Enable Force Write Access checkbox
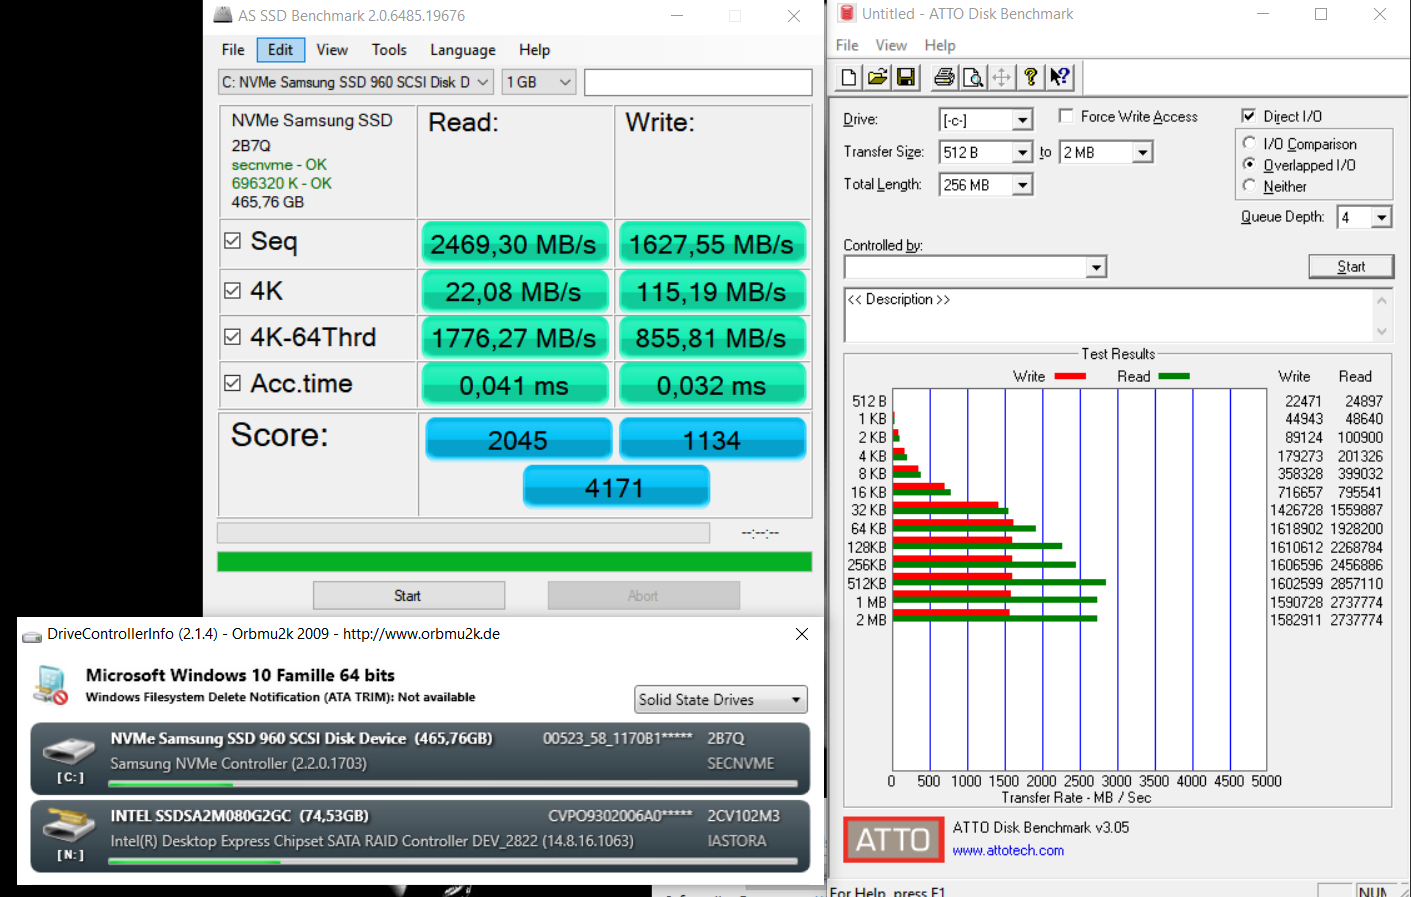This screenshot has width=1411, height=897. pyautogui.click(x=1066, y=116)
